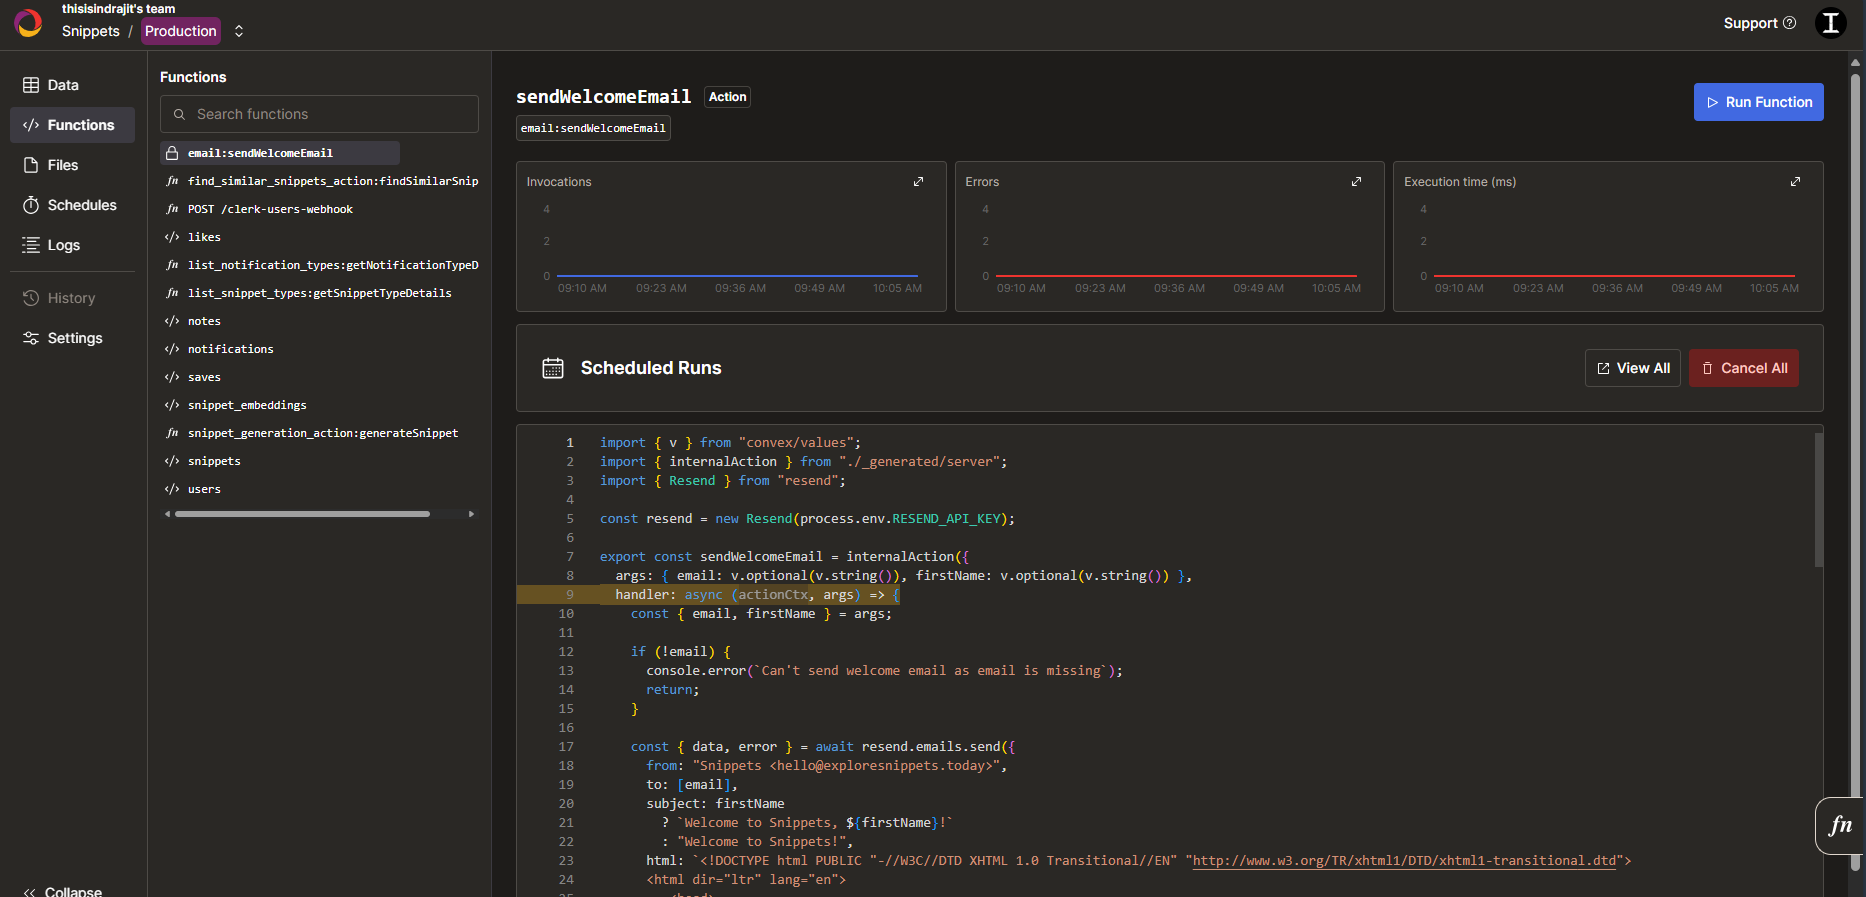The width and height of the screenshot is (1866, 897).
Task: Go to the Functions section
Action: pos(72,125)
